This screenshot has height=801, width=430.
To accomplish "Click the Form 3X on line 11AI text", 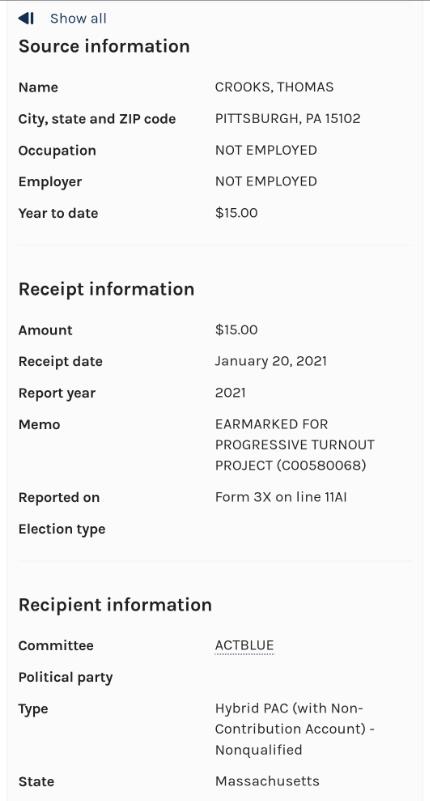I will click(281, 498).
